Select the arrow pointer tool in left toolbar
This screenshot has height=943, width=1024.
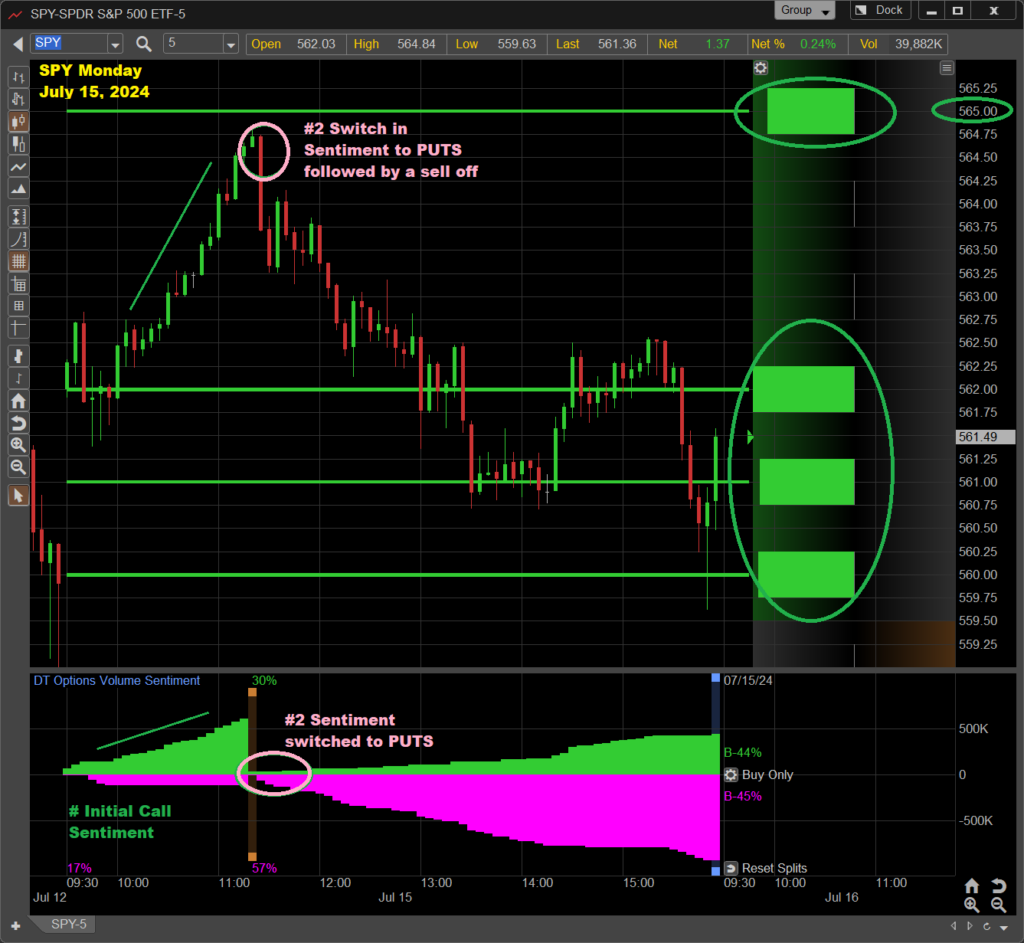click(18, 495)
